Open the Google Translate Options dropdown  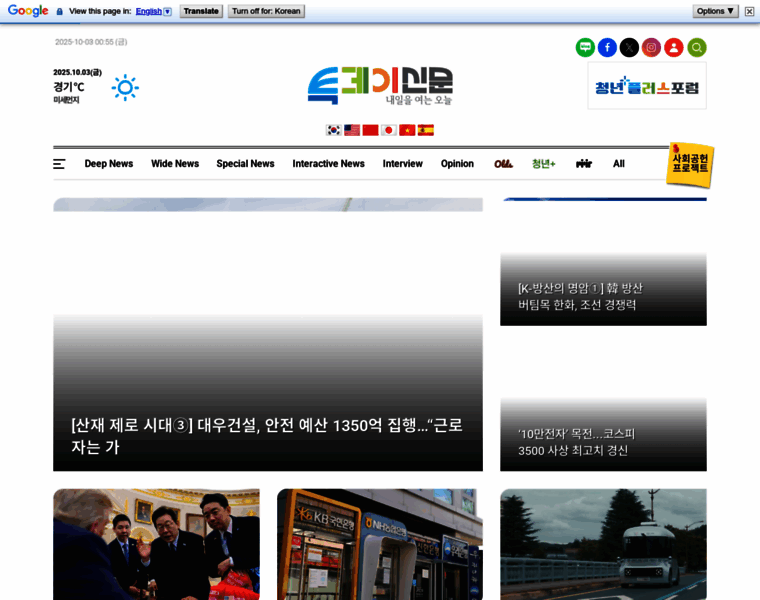point(715,11)
